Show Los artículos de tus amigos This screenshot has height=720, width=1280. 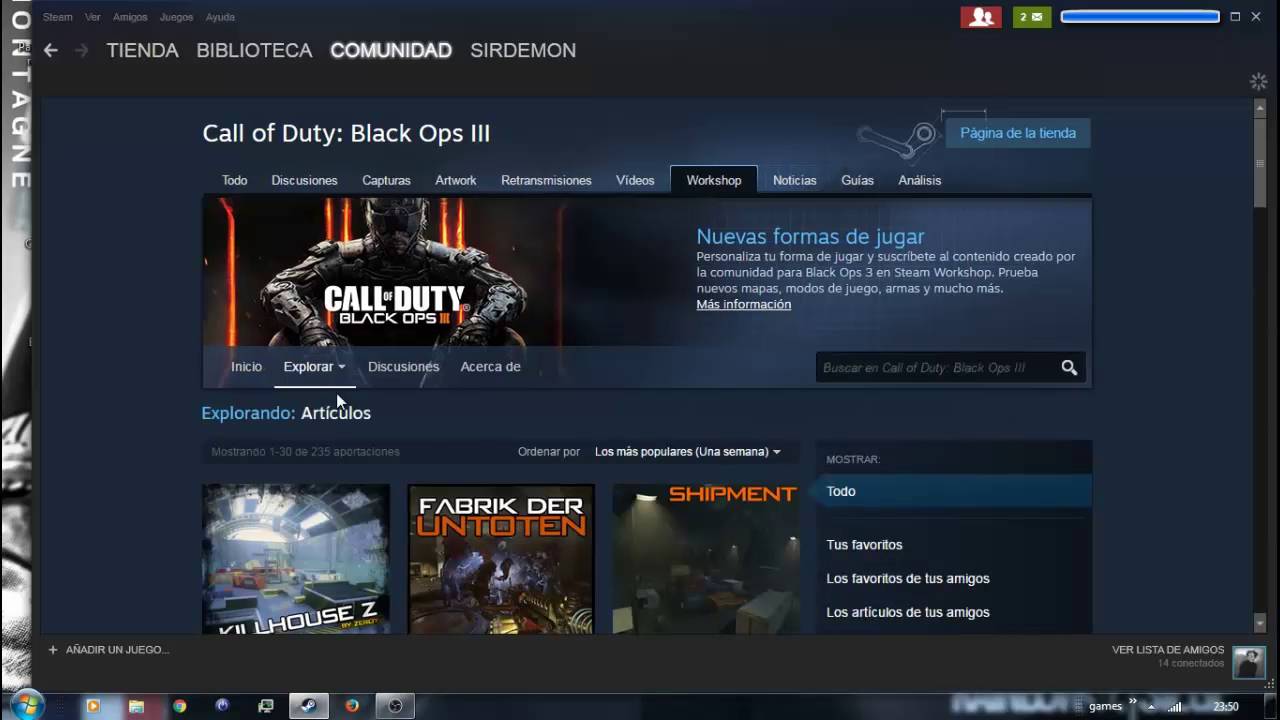point(908,612)
